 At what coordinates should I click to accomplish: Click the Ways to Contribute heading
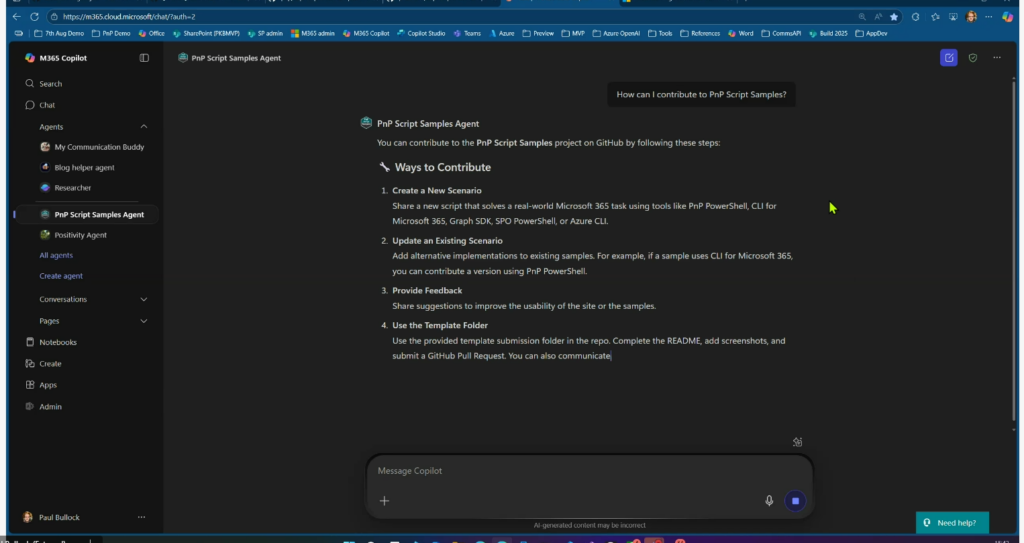click(x=442, y=168)
